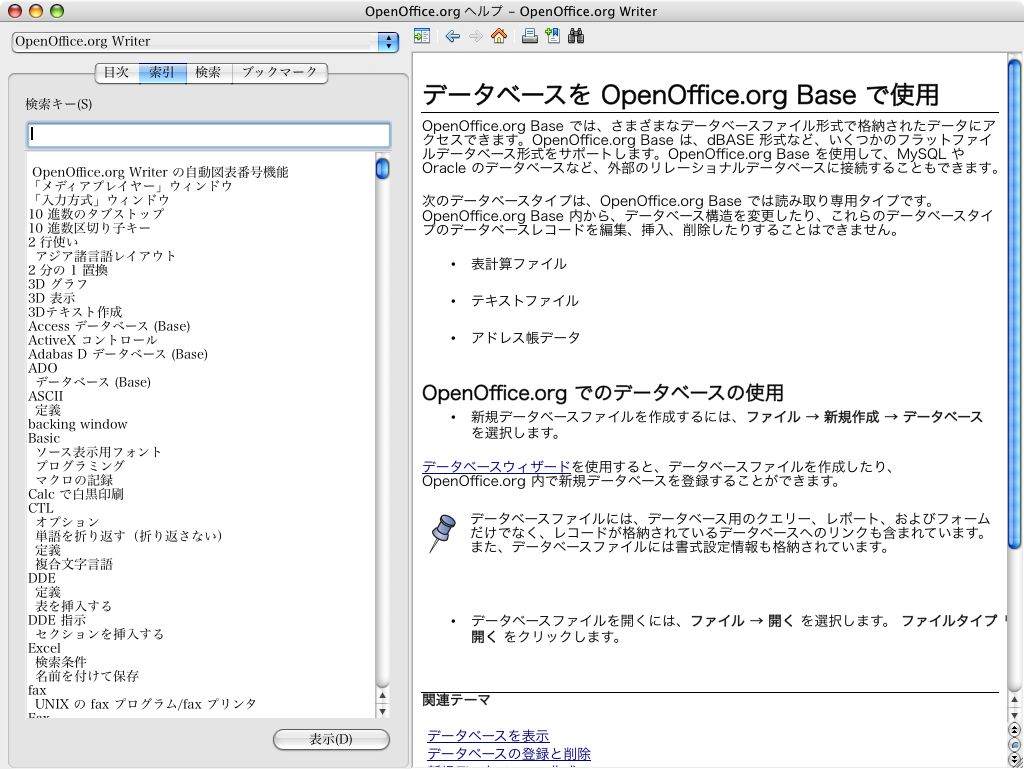Select index entry Calc で白黒印刷
This screenshot has height=769, width=1024.
76,494
